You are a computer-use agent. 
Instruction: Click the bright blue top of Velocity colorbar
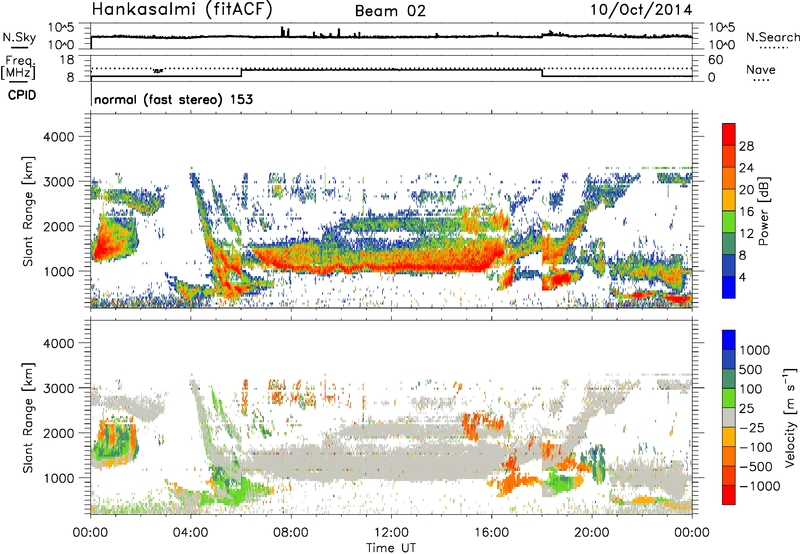point(729,340)
